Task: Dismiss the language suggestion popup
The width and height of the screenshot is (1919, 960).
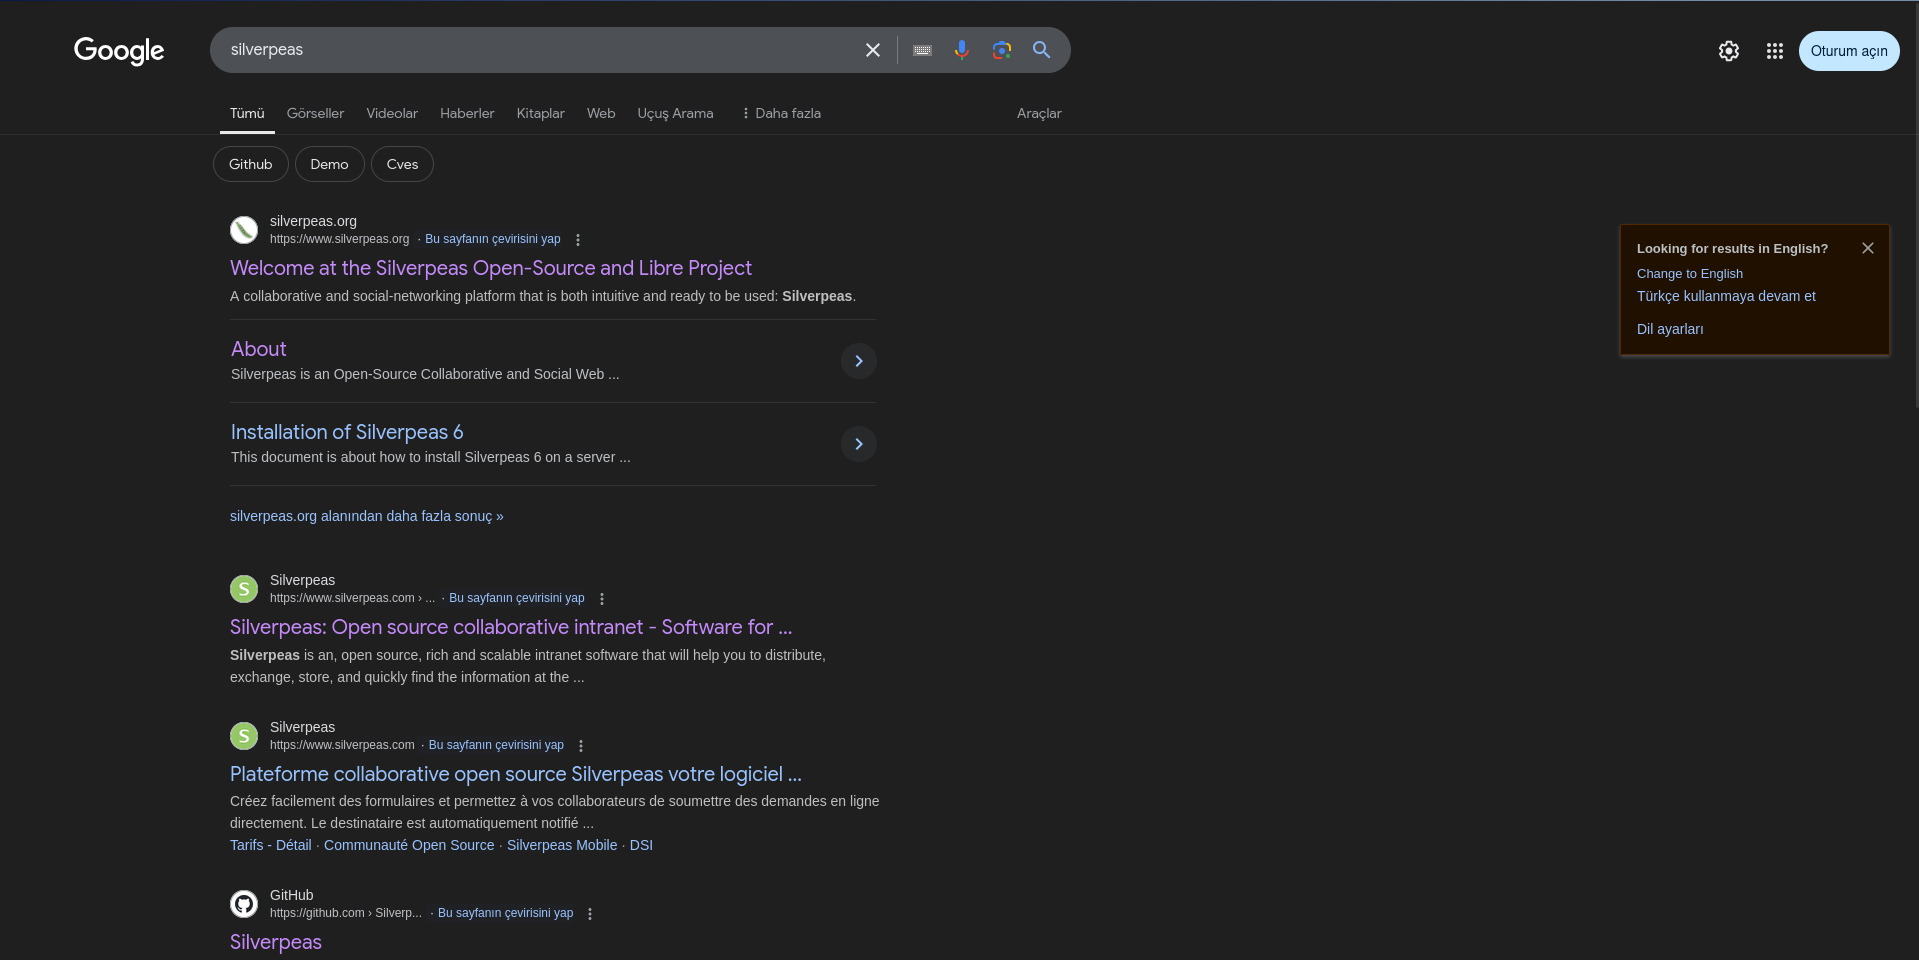Action: tap(1867, 248)
